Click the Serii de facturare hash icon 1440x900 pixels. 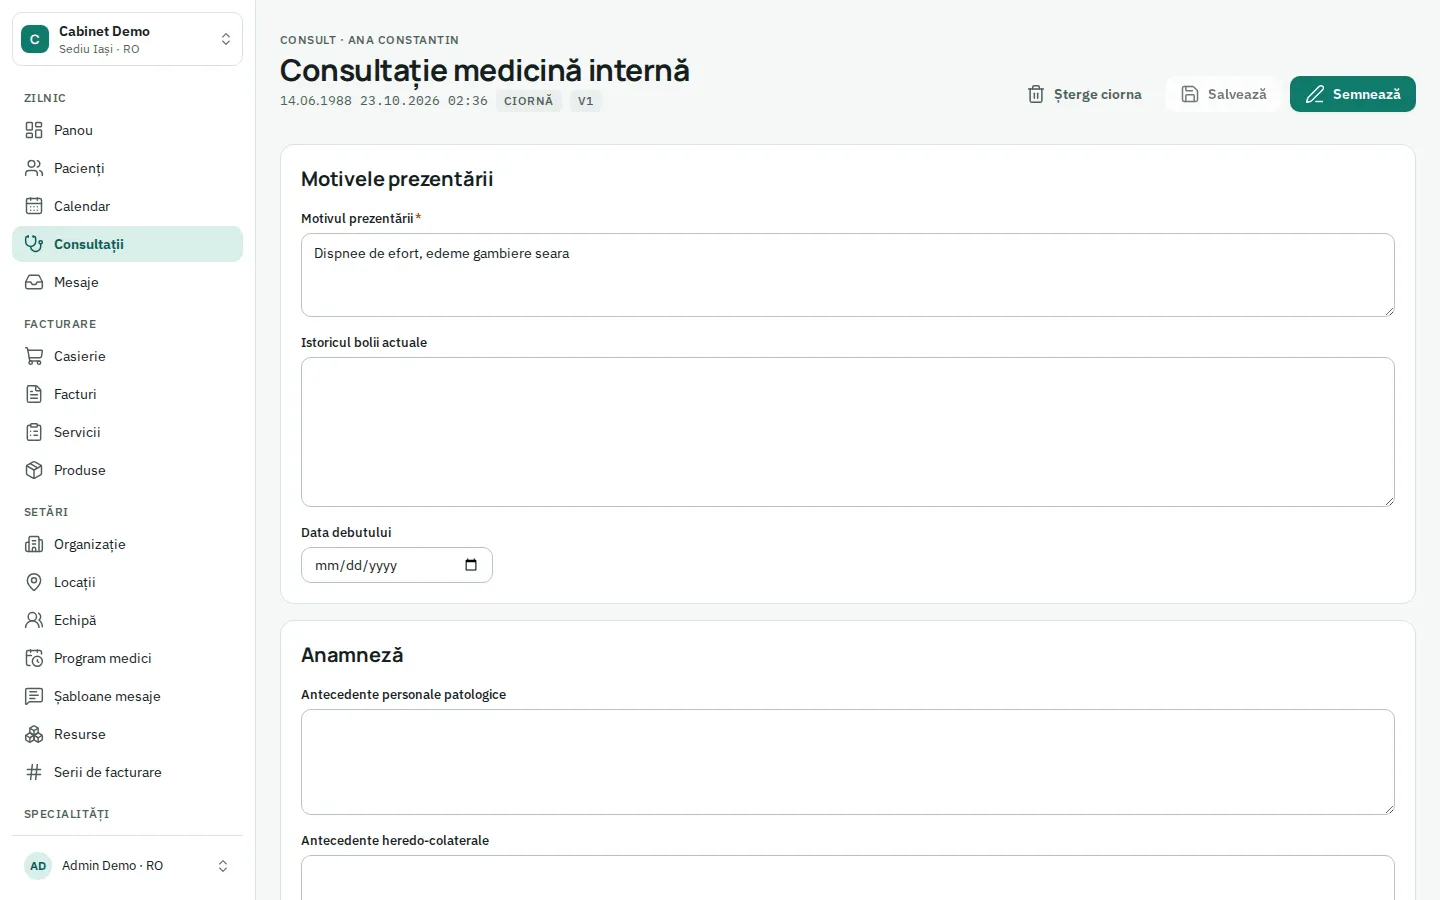(x=34, y=772)
